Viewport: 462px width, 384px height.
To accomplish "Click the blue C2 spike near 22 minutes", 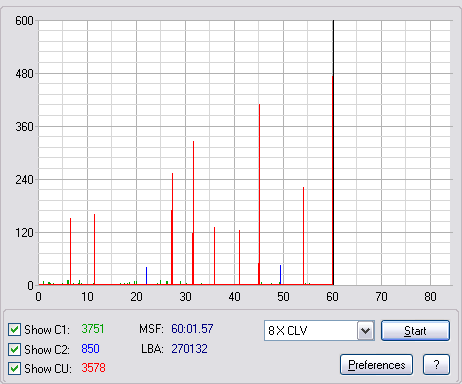I will 146,276.
